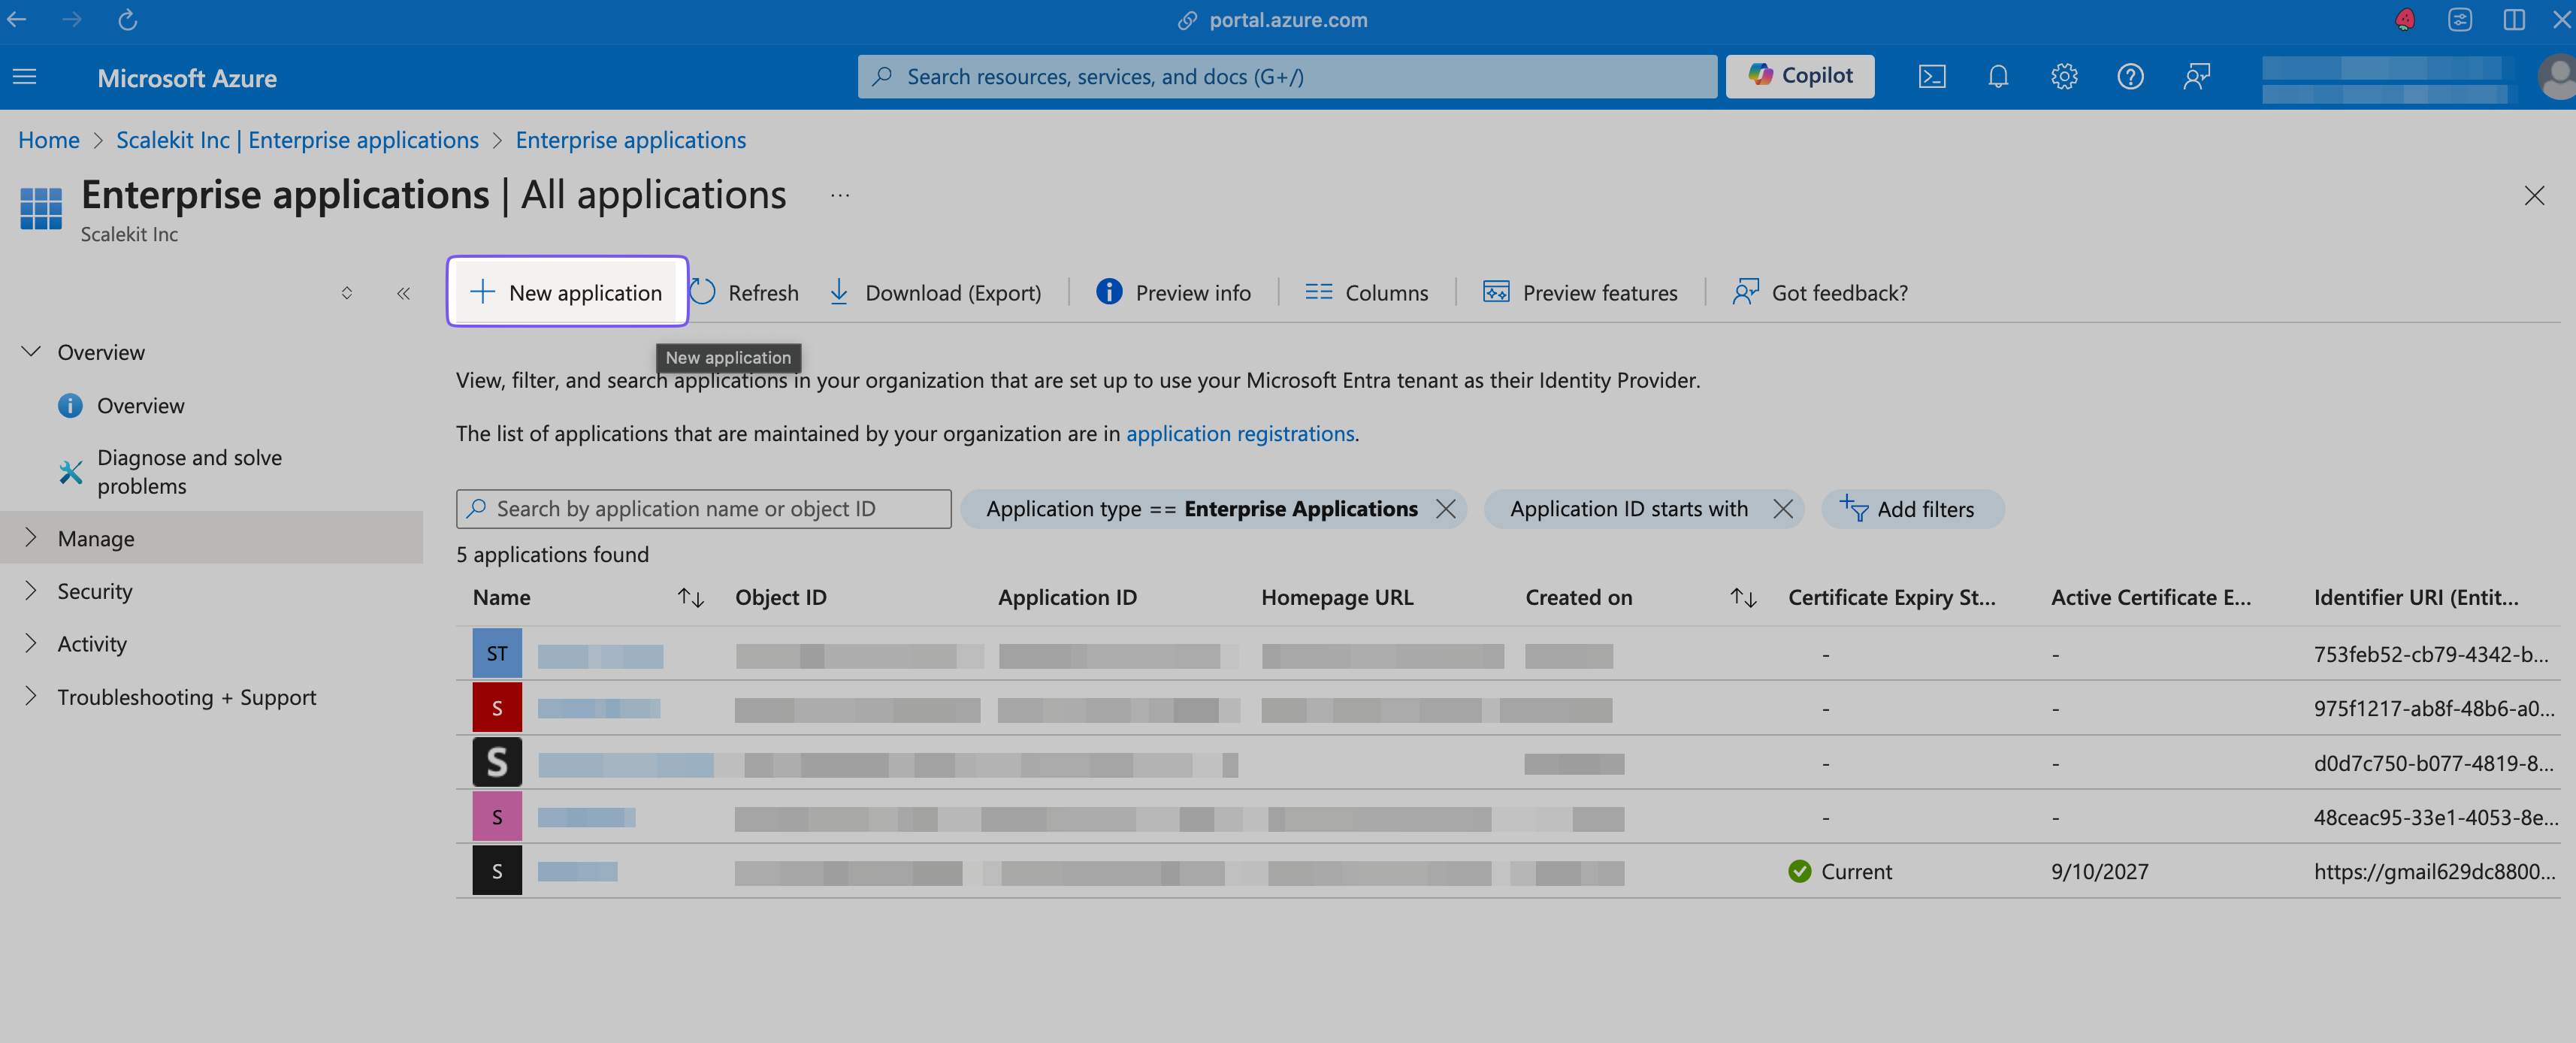2576x1043 pixels.
Task: Click the search by application name field
Action: 702,507
